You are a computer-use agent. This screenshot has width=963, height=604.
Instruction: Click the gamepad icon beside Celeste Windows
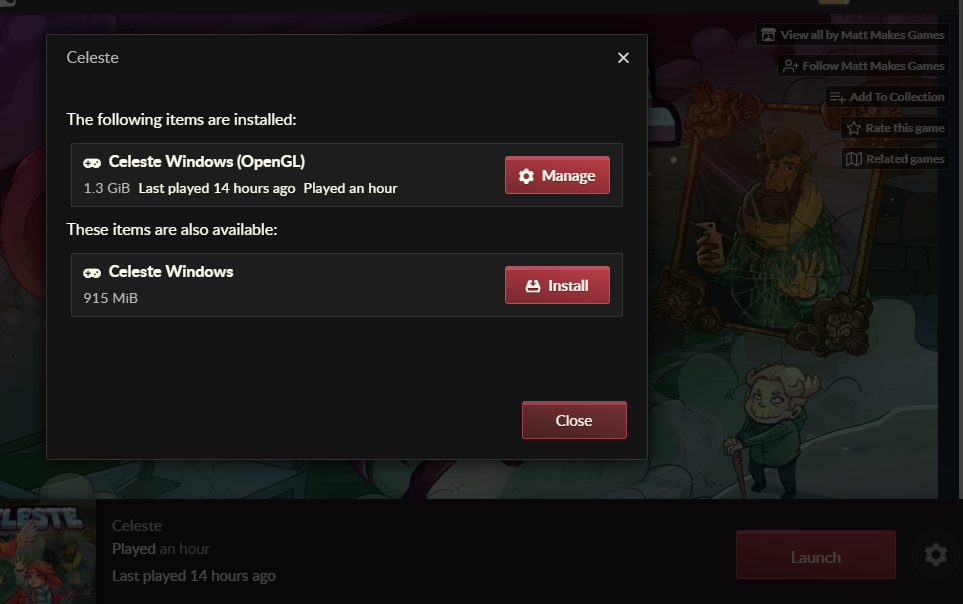[92, 273]
